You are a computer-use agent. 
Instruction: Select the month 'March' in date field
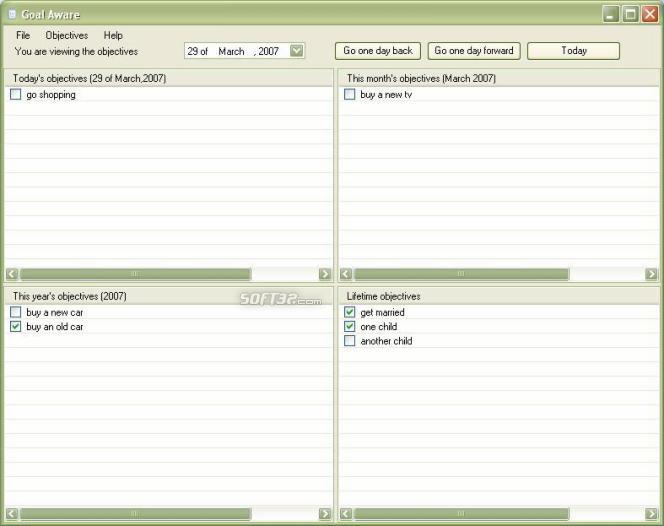pyautogui.click(x=231, y=51)
